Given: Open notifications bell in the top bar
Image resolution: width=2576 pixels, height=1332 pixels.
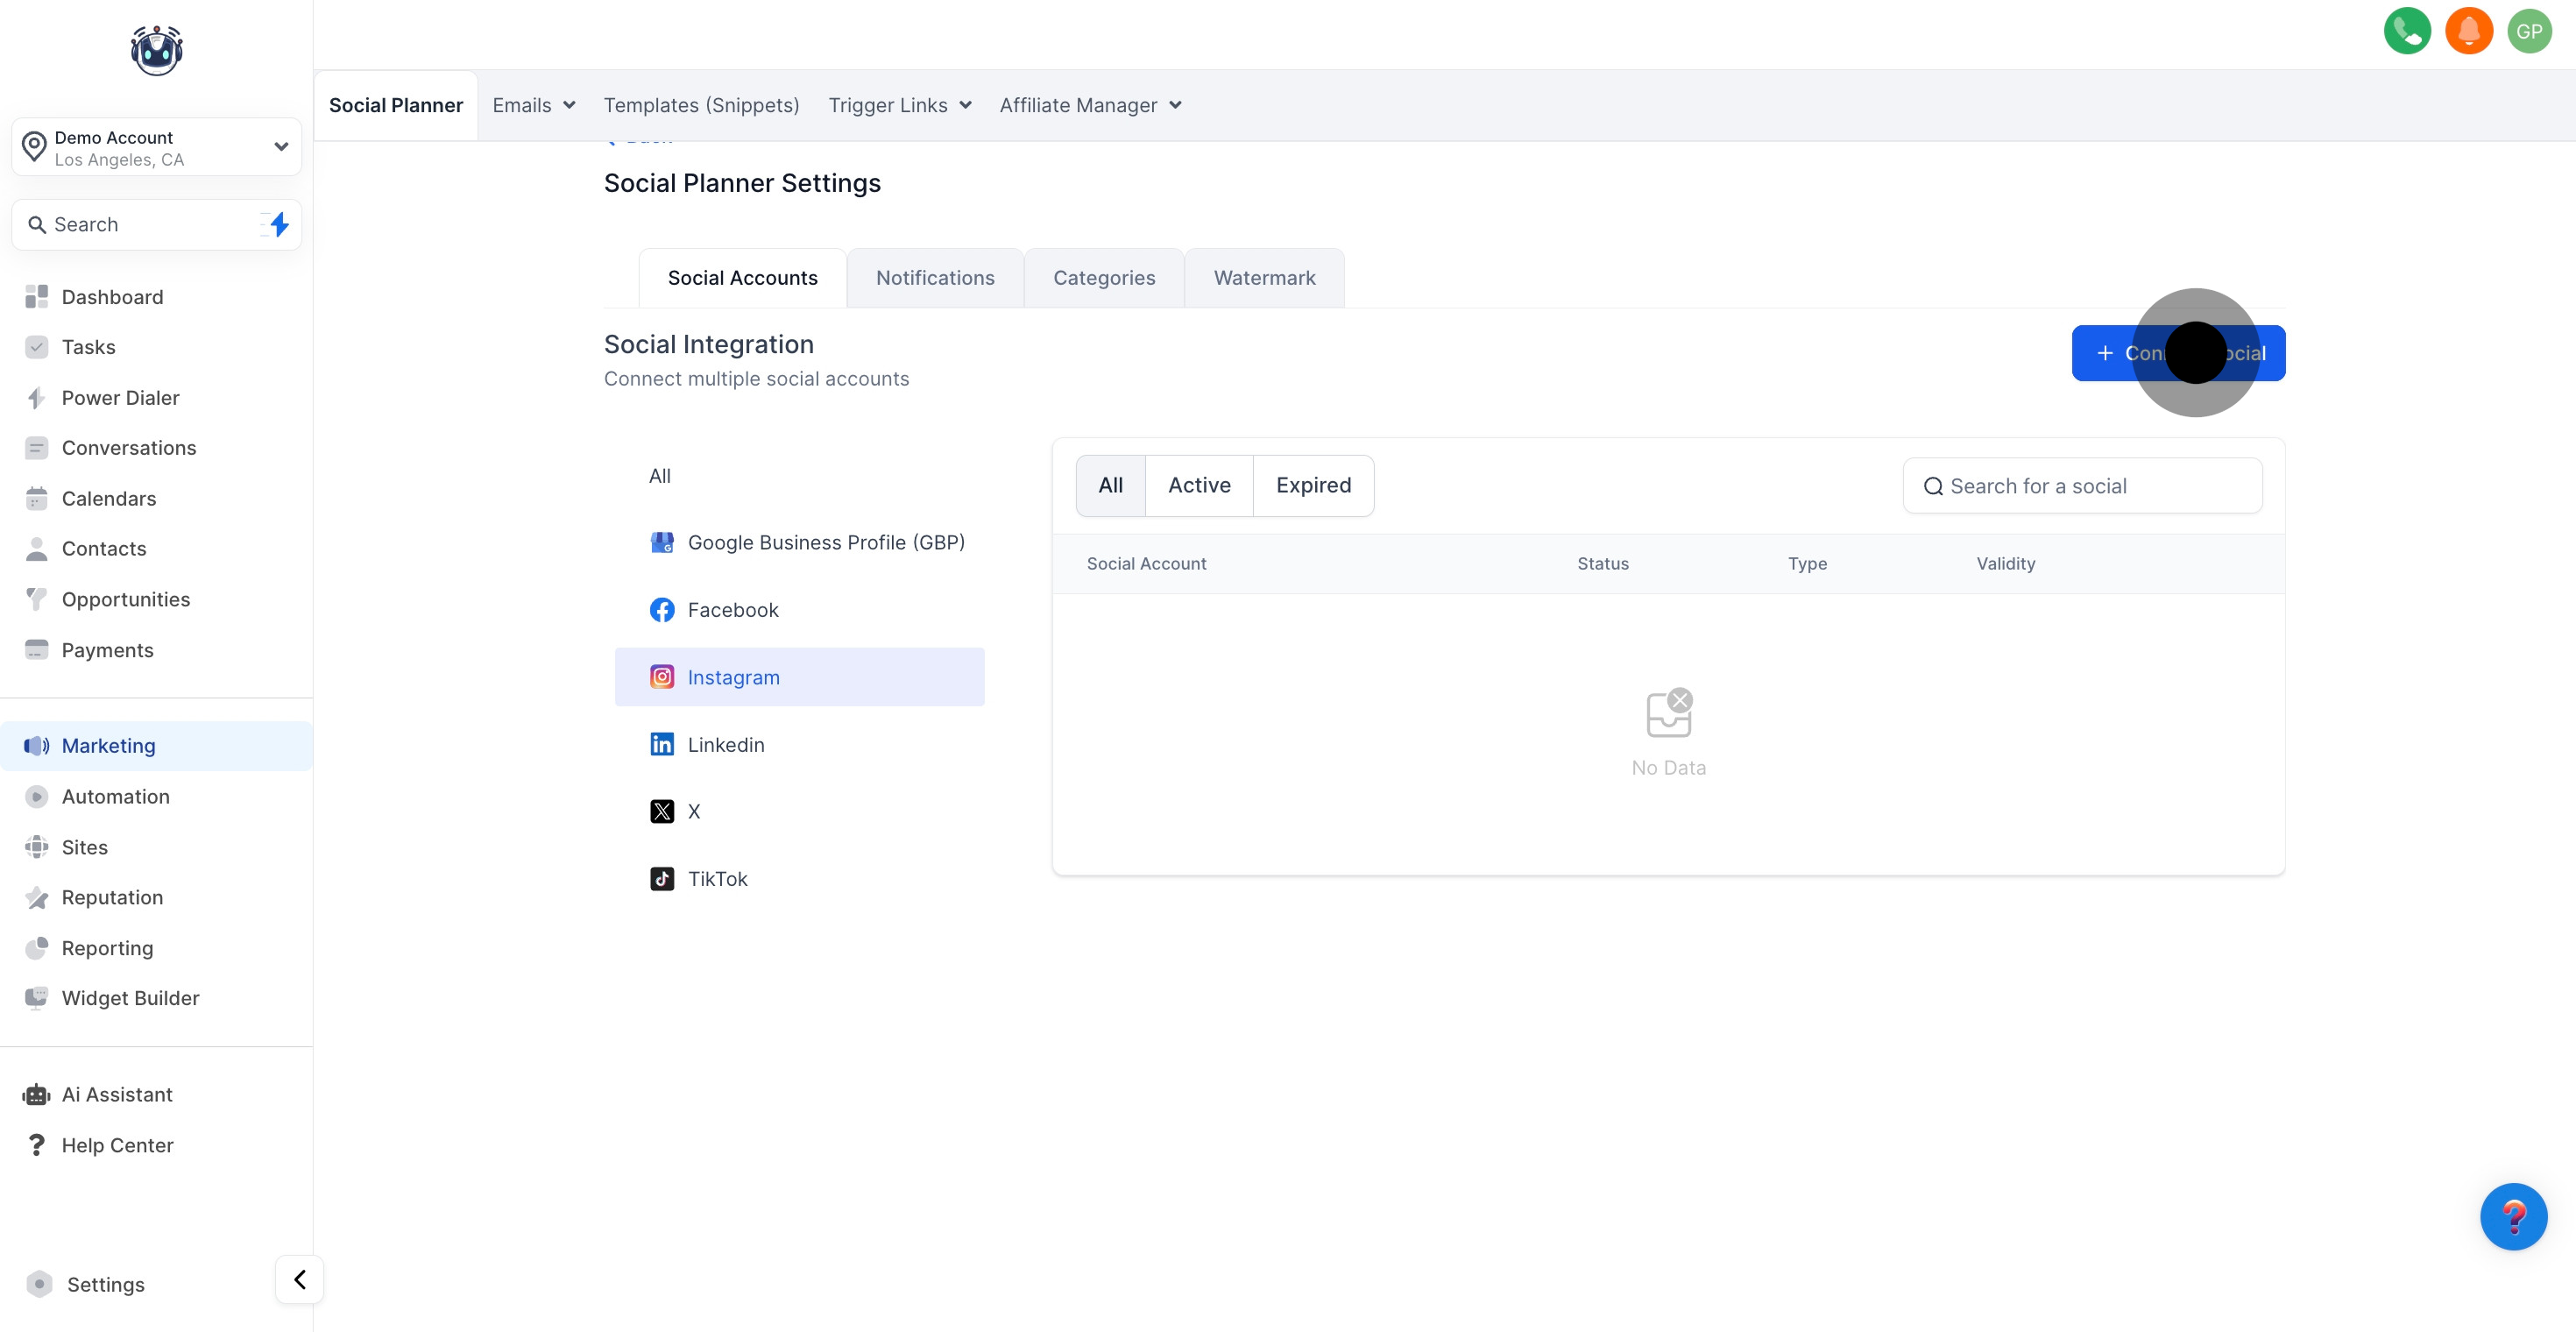Looking at the screenshot, I should 2469,30.
